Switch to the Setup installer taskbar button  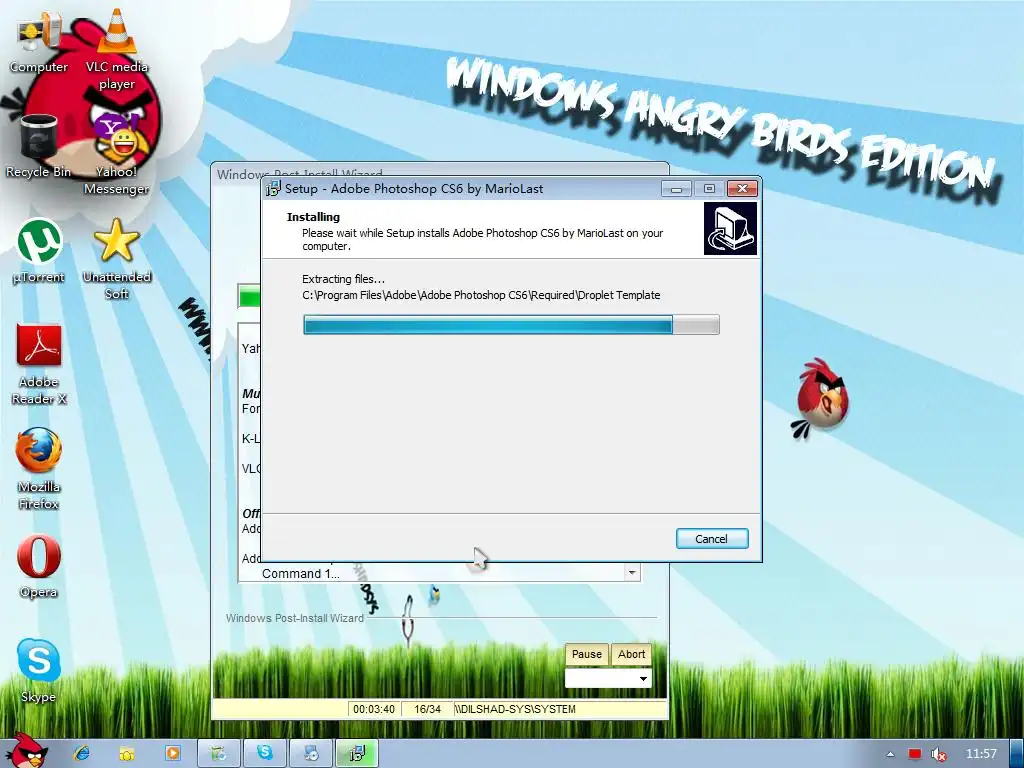click(x=357, y=753)
